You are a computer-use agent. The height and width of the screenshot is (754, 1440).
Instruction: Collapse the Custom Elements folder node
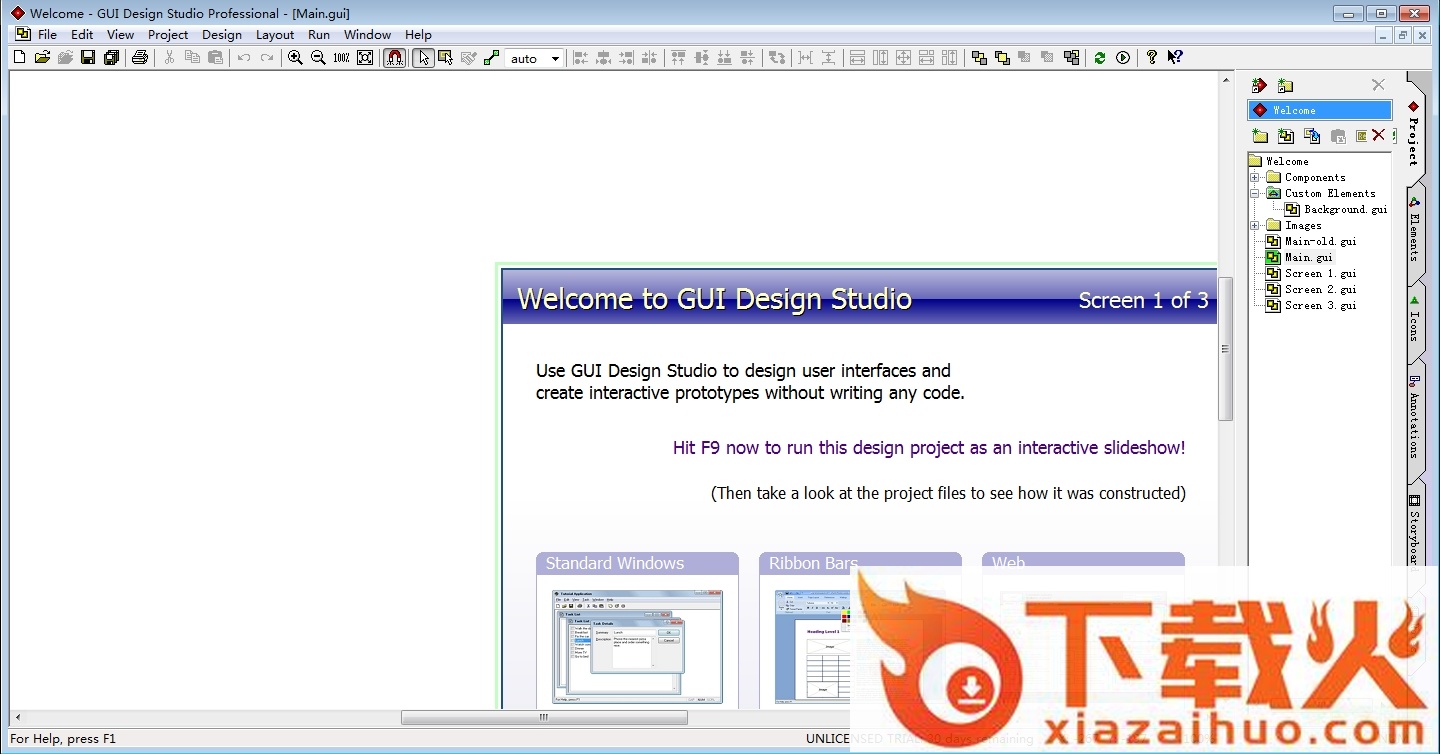pos(1255,193)
